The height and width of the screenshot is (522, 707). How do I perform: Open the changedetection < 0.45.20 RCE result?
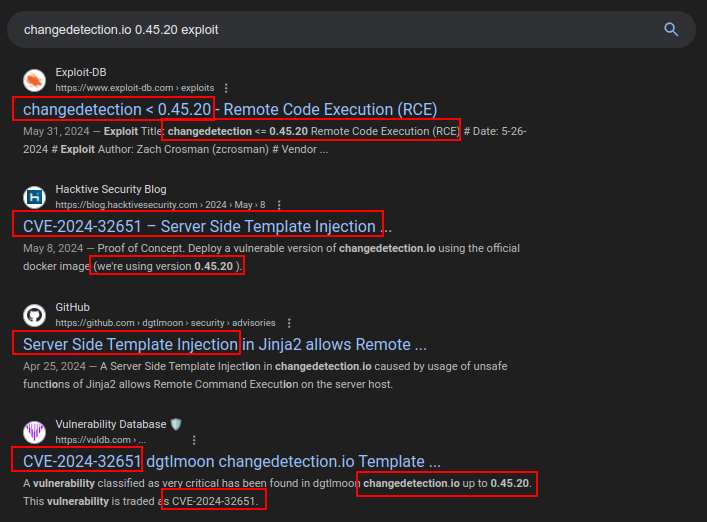230,109
